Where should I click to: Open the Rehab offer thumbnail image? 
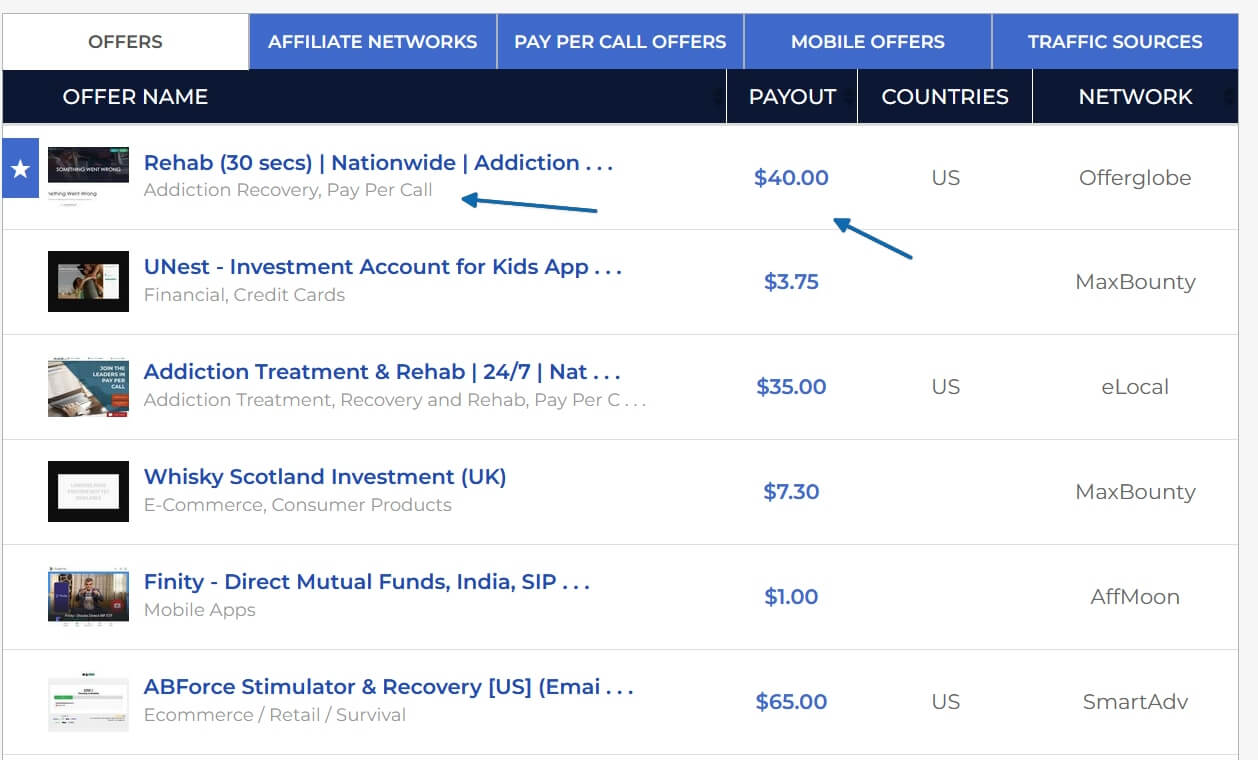[88, 177]
